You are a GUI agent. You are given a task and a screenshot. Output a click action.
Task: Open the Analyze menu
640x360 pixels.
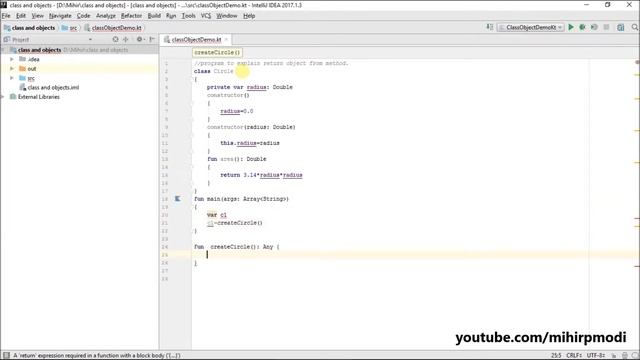tap(106, 16)
